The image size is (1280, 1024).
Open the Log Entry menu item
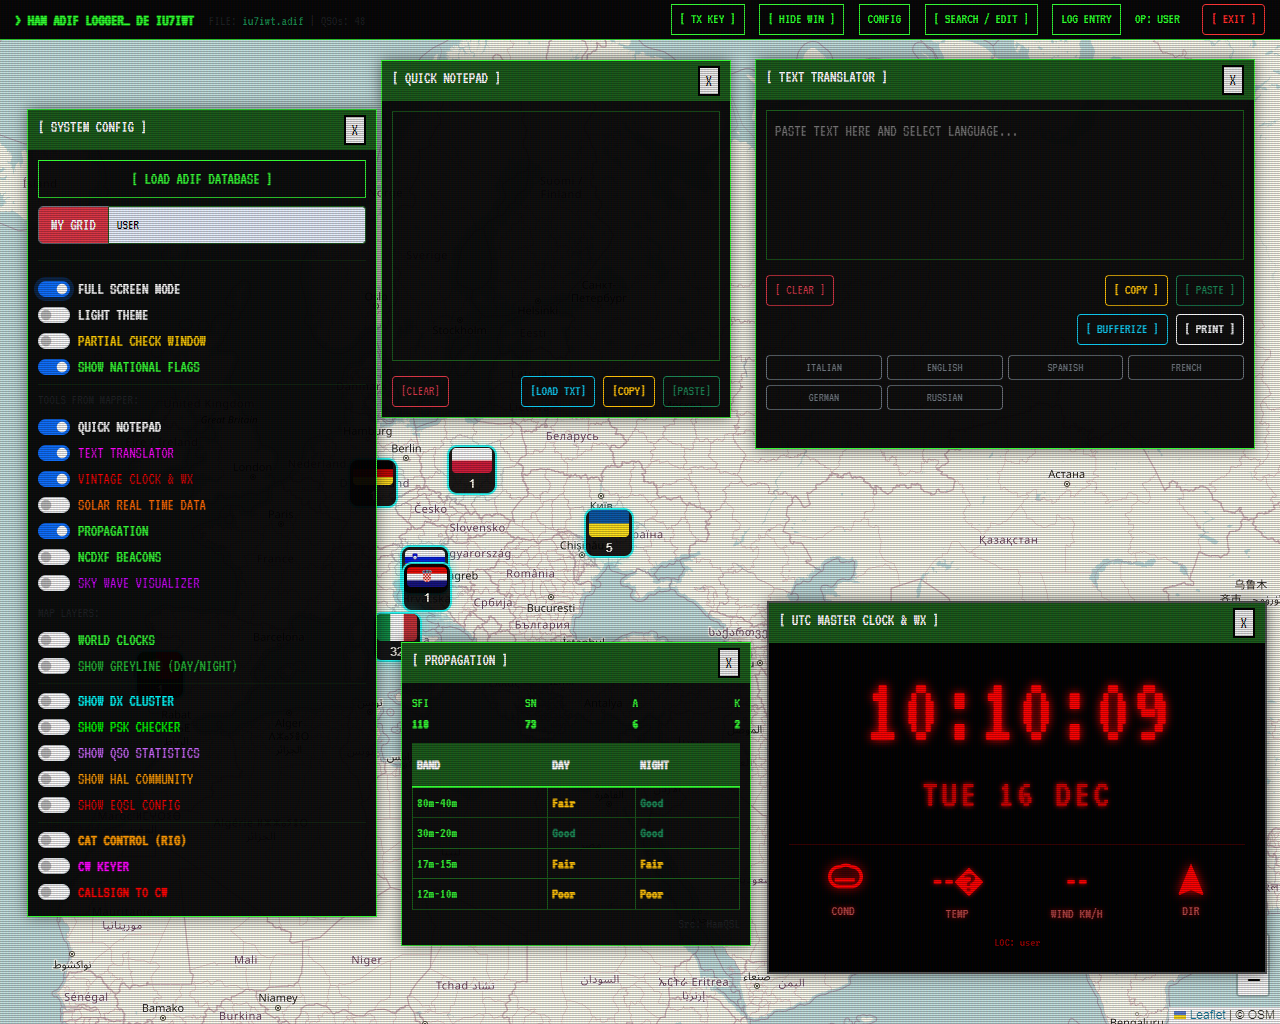pos(1086,19)
